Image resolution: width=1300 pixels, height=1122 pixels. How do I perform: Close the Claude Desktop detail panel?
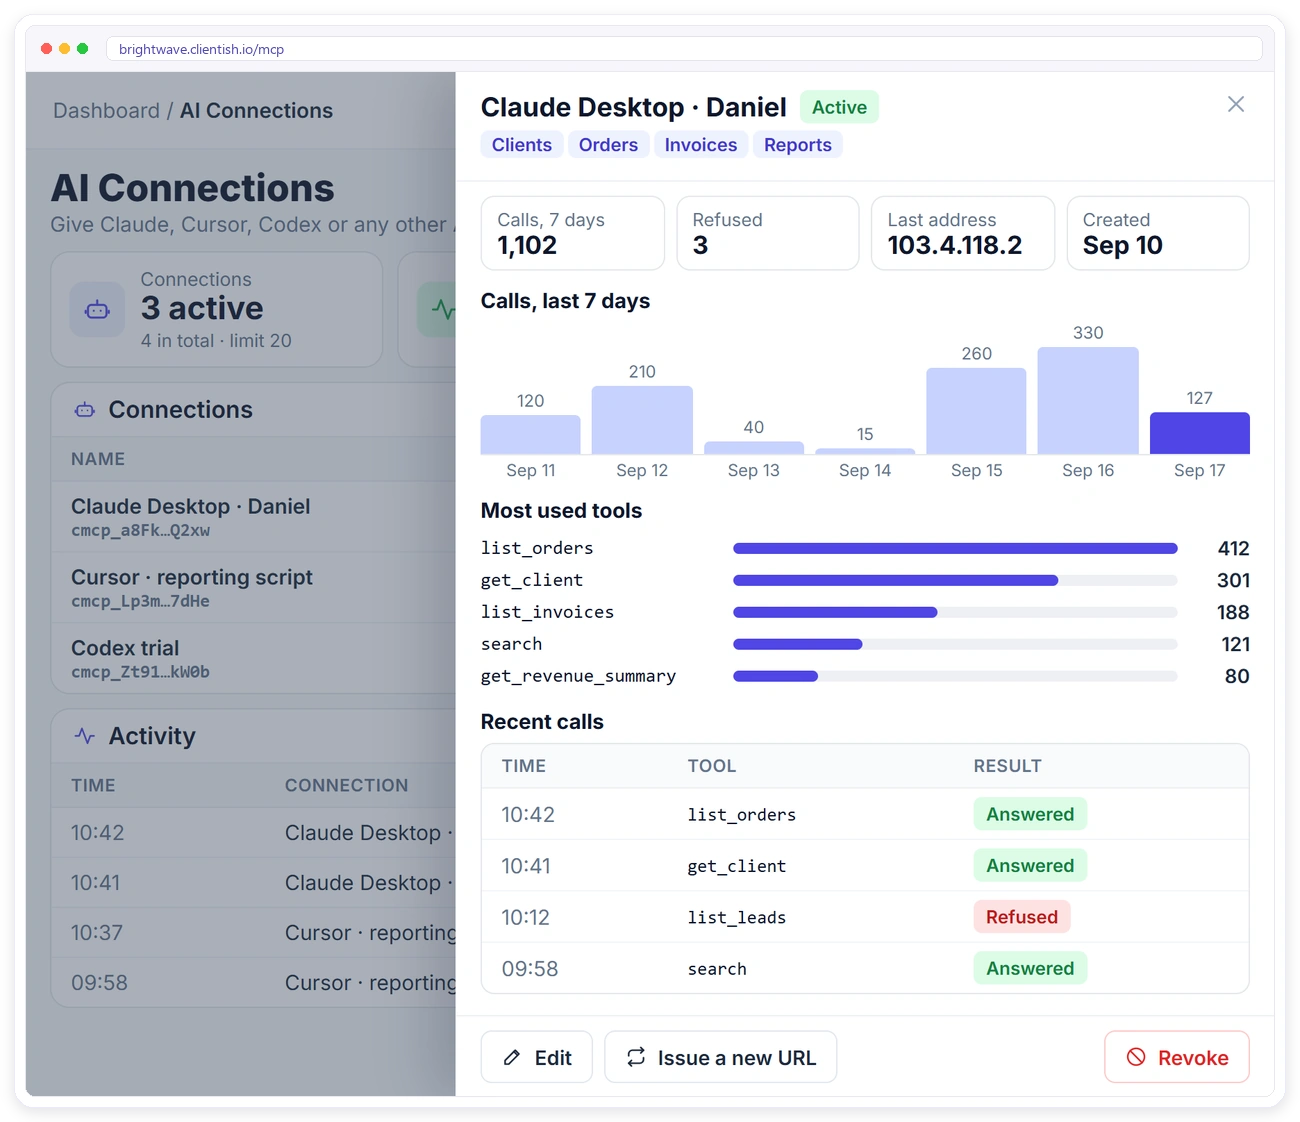tap(1236, 104)
